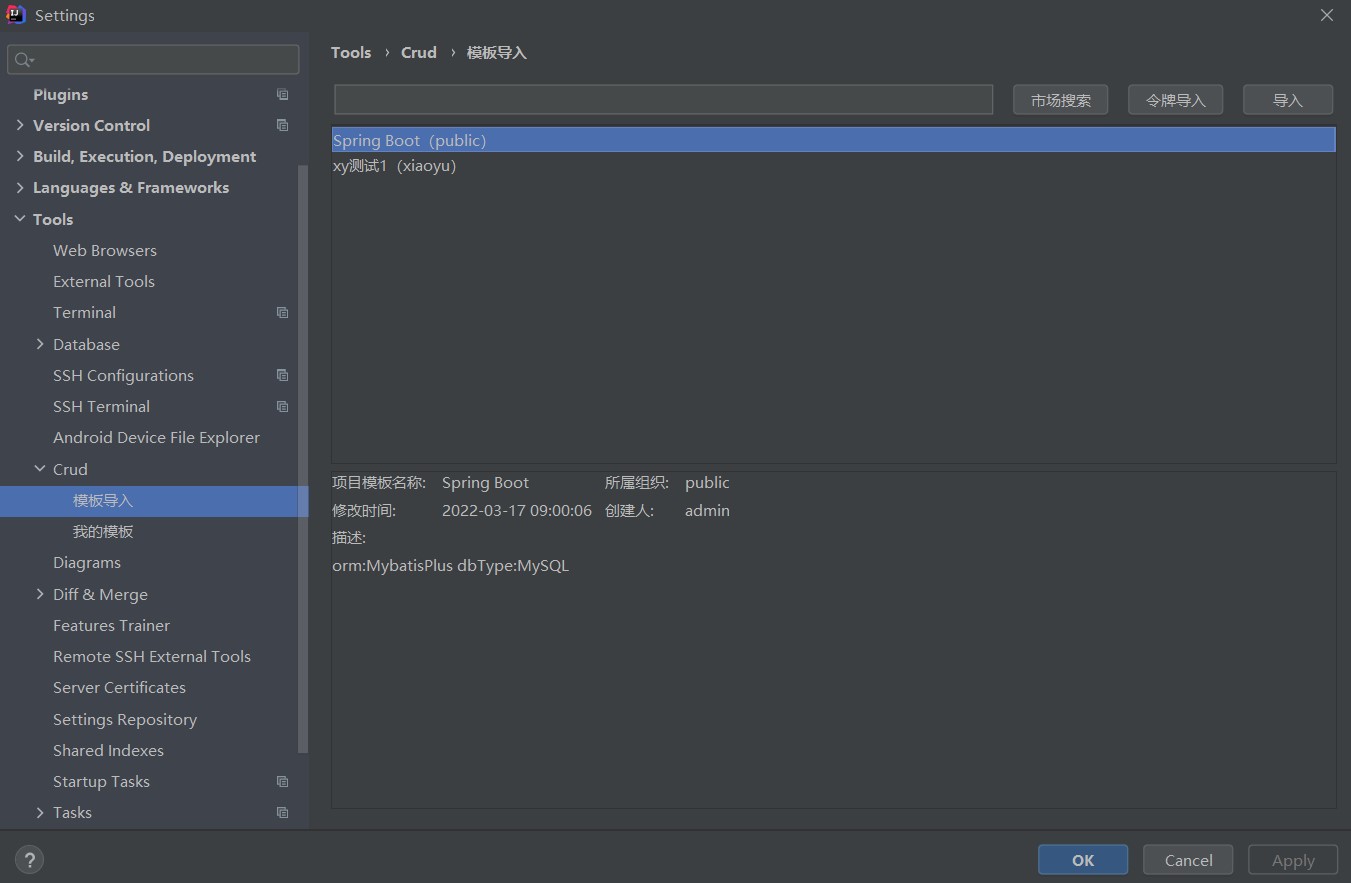Click project-level icon beside Plugins
This screenshot has width=1351, height=883.
283,94
